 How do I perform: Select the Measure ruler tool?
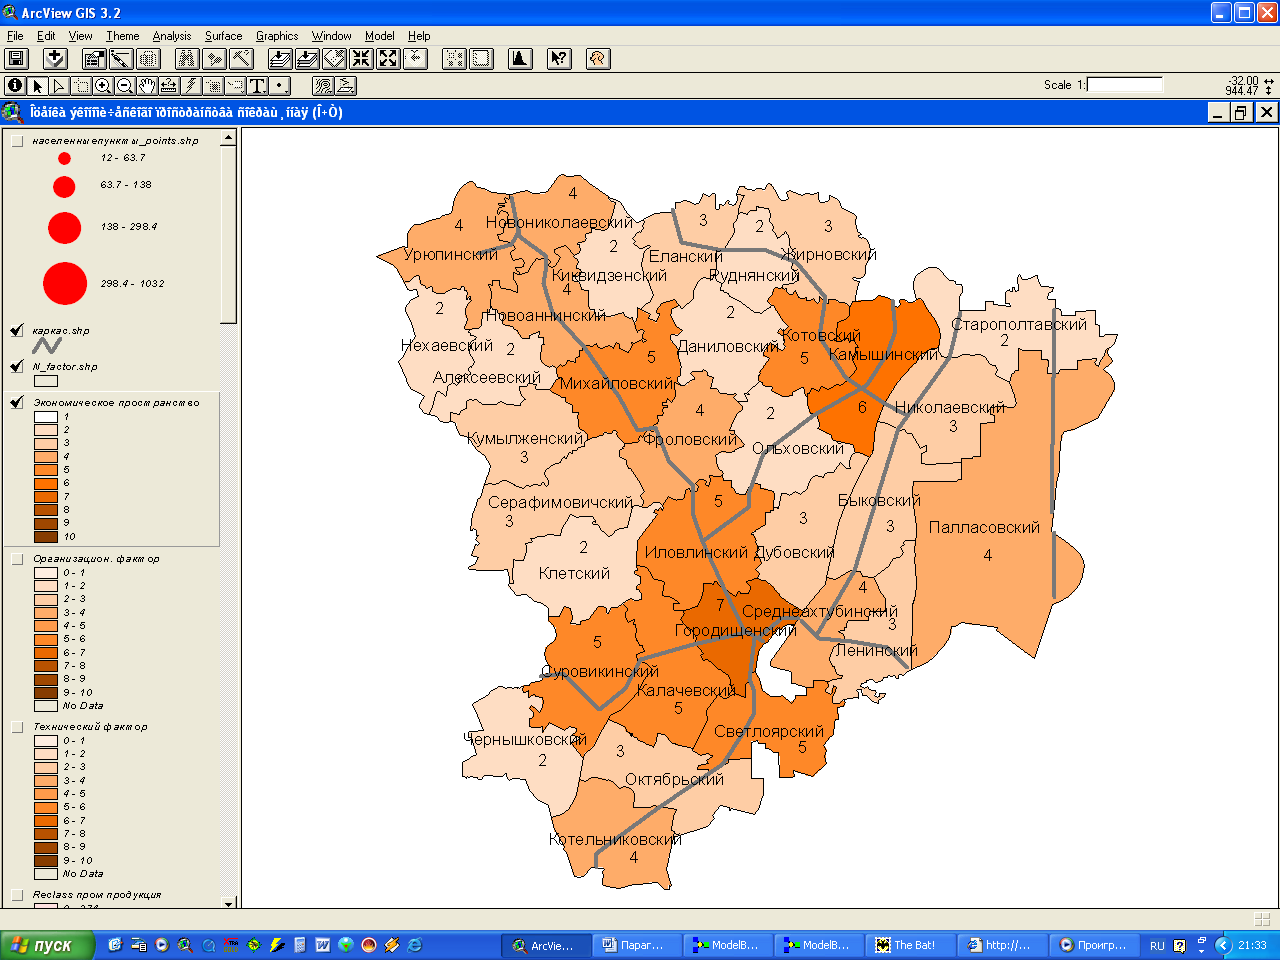[169, 86]
